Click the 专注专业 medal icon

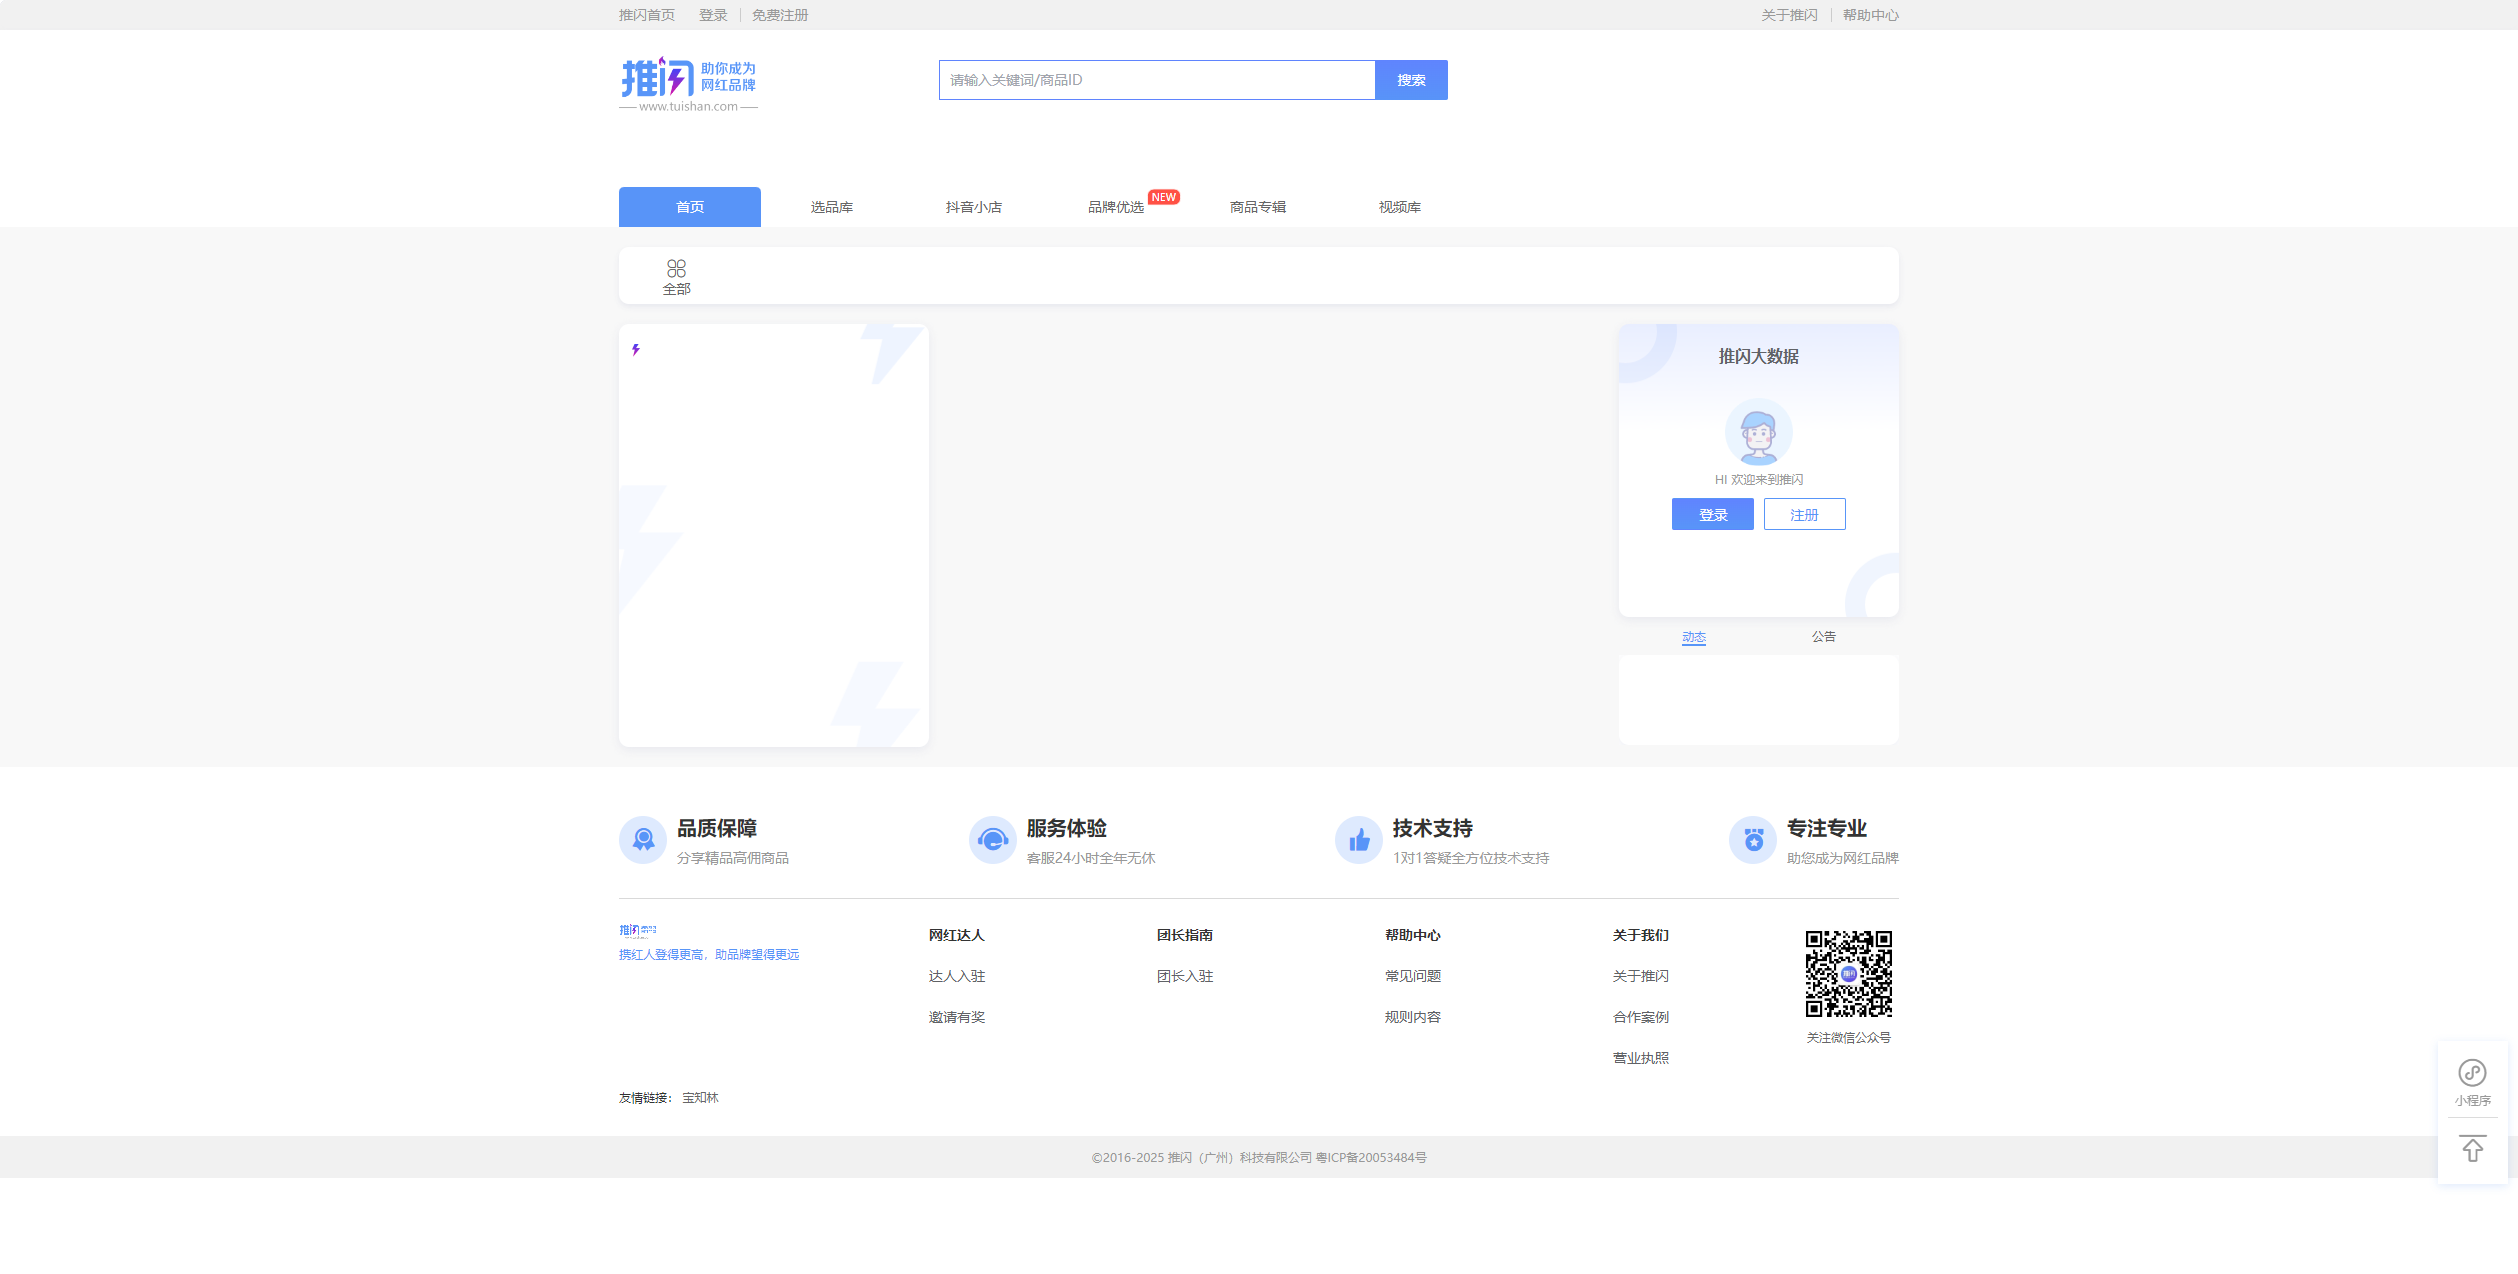(x=1753, y=840)
